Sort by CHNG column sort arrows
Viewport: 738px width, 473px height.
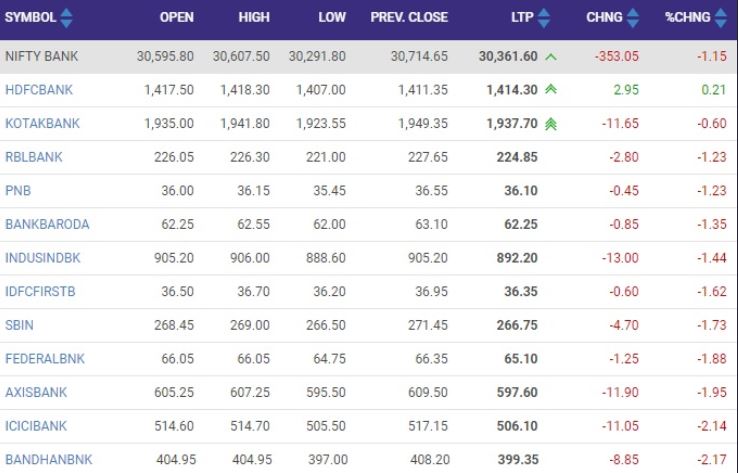(633, 18)
